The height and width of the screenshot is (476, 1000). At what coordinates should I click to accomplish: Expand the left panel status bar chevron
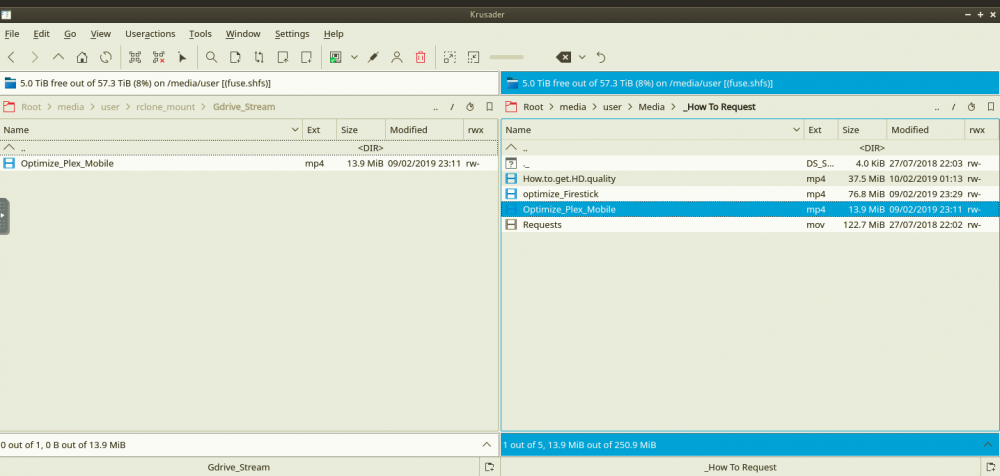(487, 445)
